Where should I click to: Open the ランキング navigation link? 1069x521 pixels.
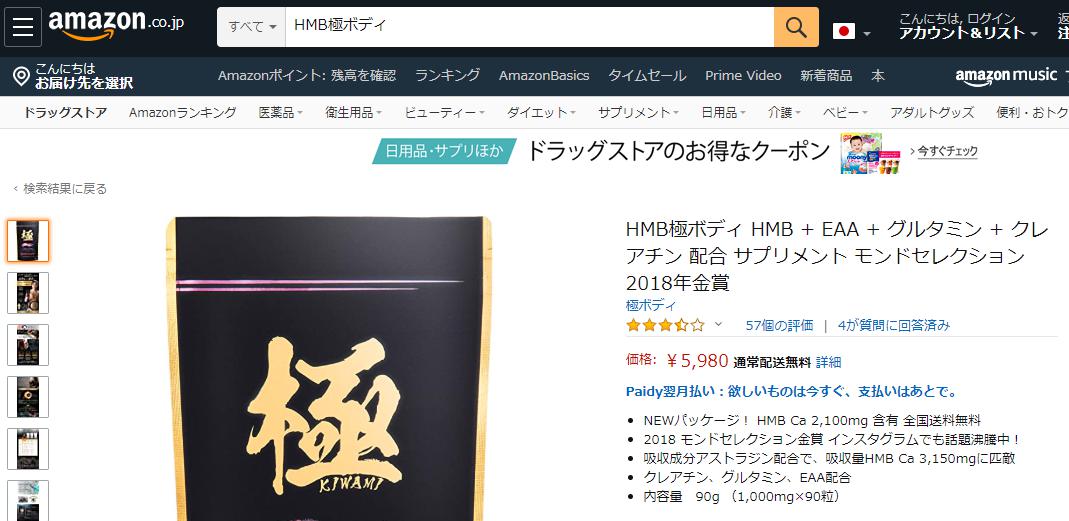447,76
